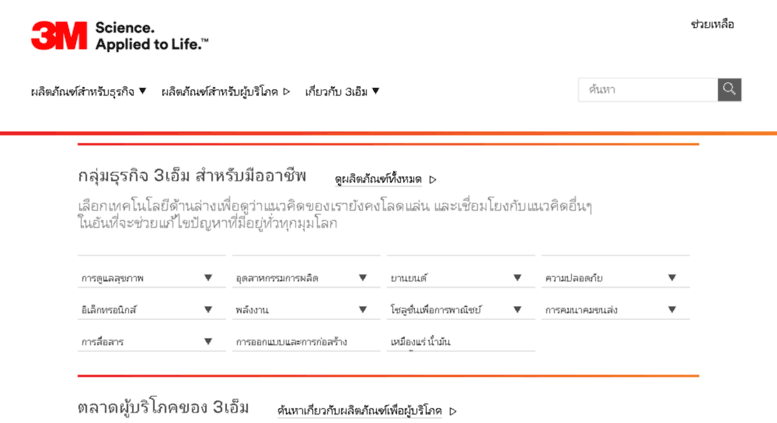
Task: Click the magnifying glass search button
Action: [729, 90]
